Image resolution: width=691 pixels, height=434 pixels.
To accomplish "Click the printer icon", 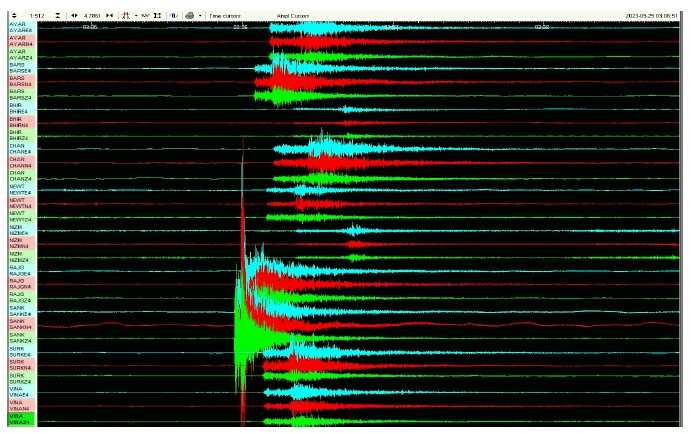I will click(x=190, y=16).
